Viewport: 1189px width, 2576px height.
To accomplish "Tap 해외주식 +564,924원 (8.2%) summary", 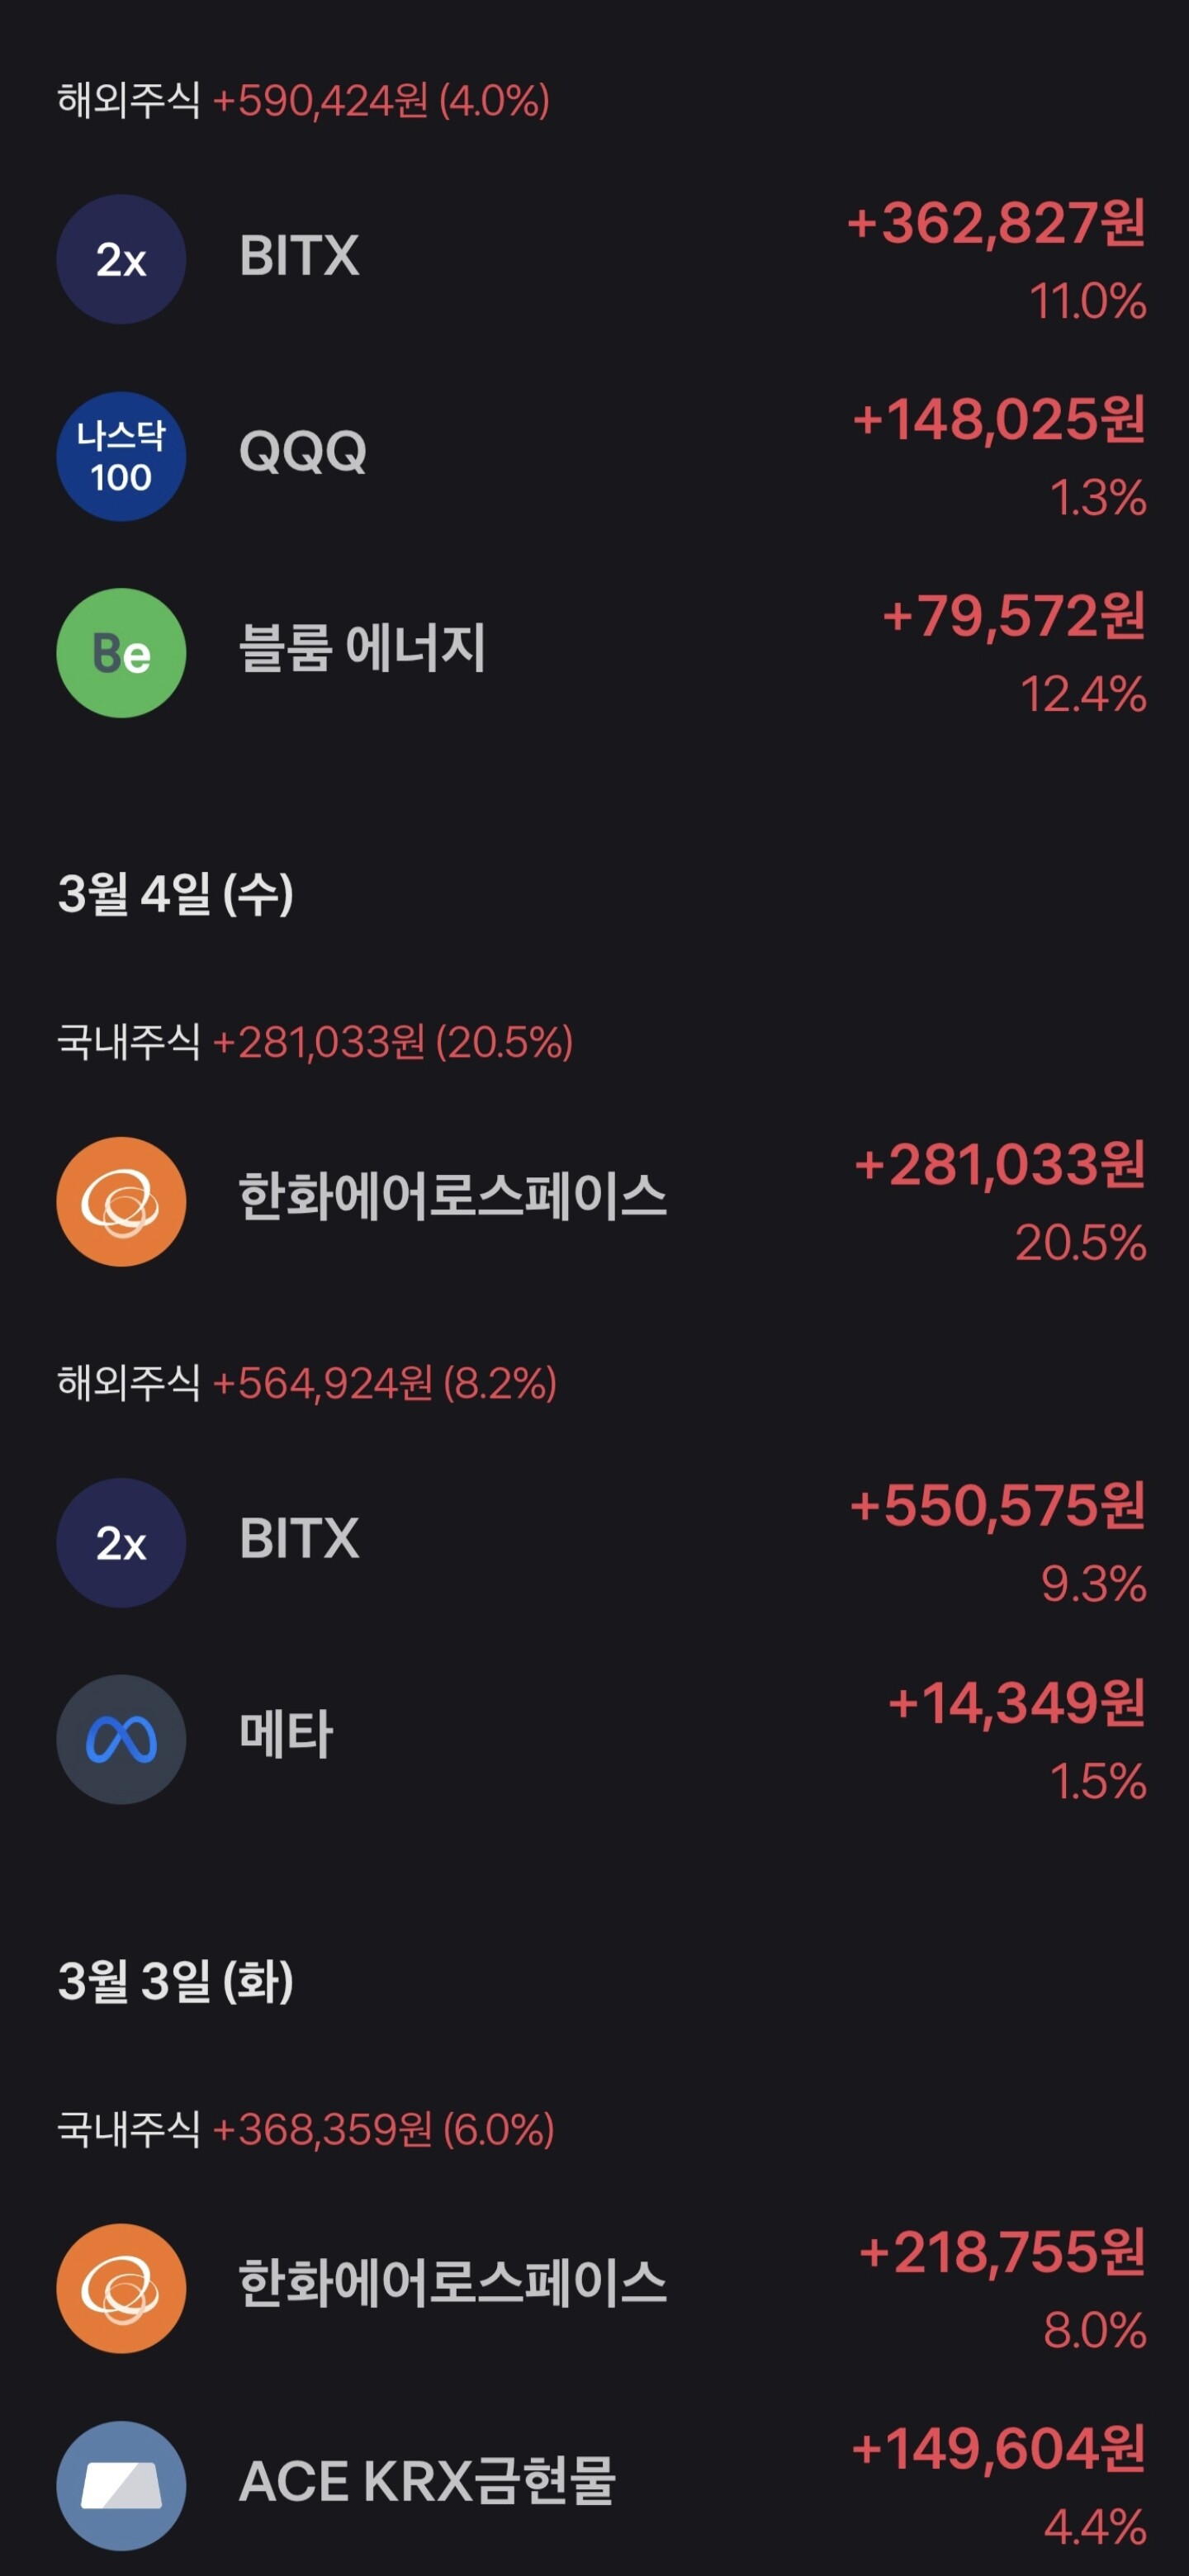I will point(307,1383).
